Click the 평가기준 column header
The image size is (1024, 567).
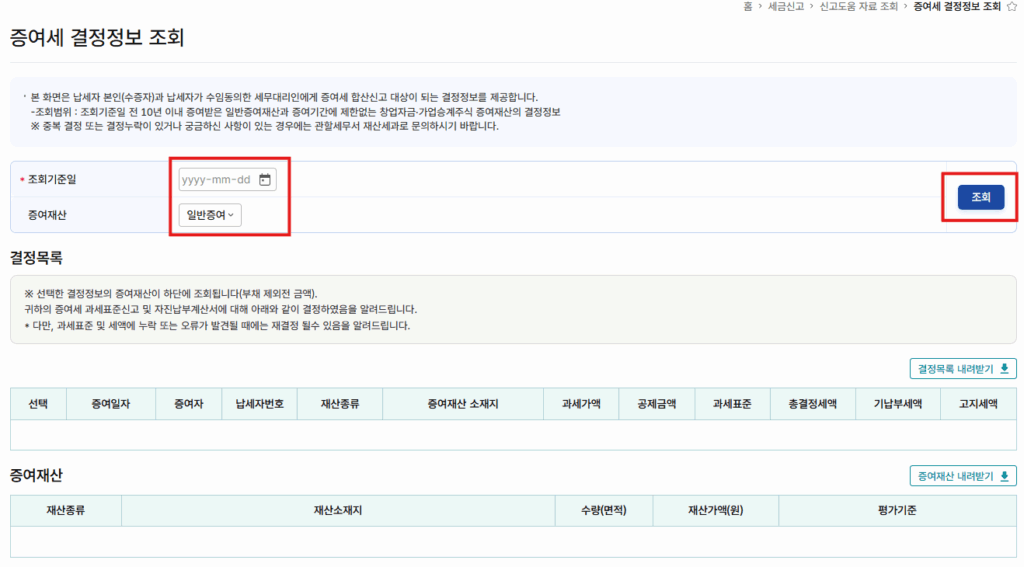coord(896,511)
